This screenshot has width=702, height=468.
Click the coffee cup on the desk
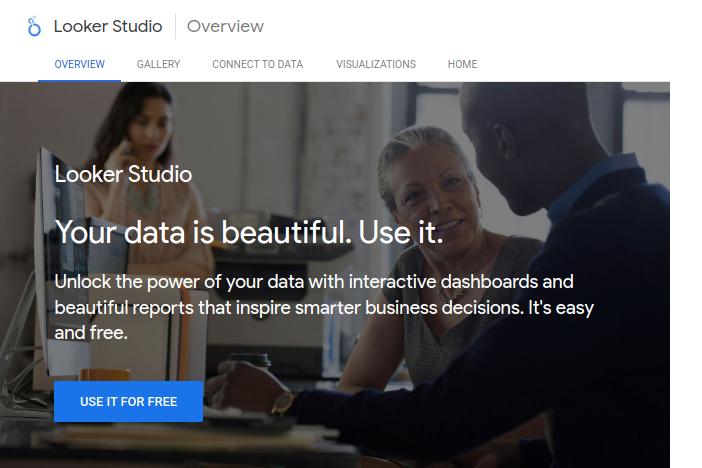click(250, 362)
